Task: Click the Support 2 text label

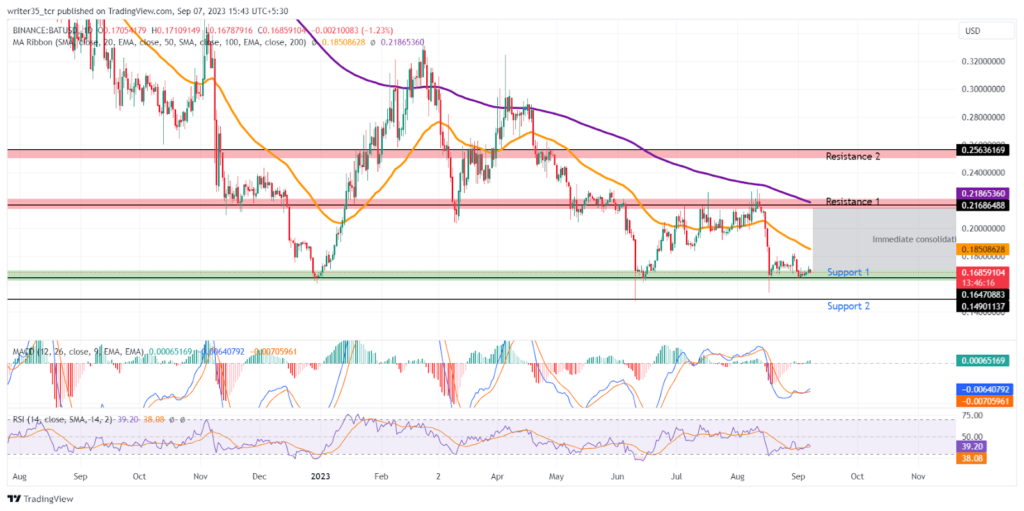Action: tap(848, 306)
